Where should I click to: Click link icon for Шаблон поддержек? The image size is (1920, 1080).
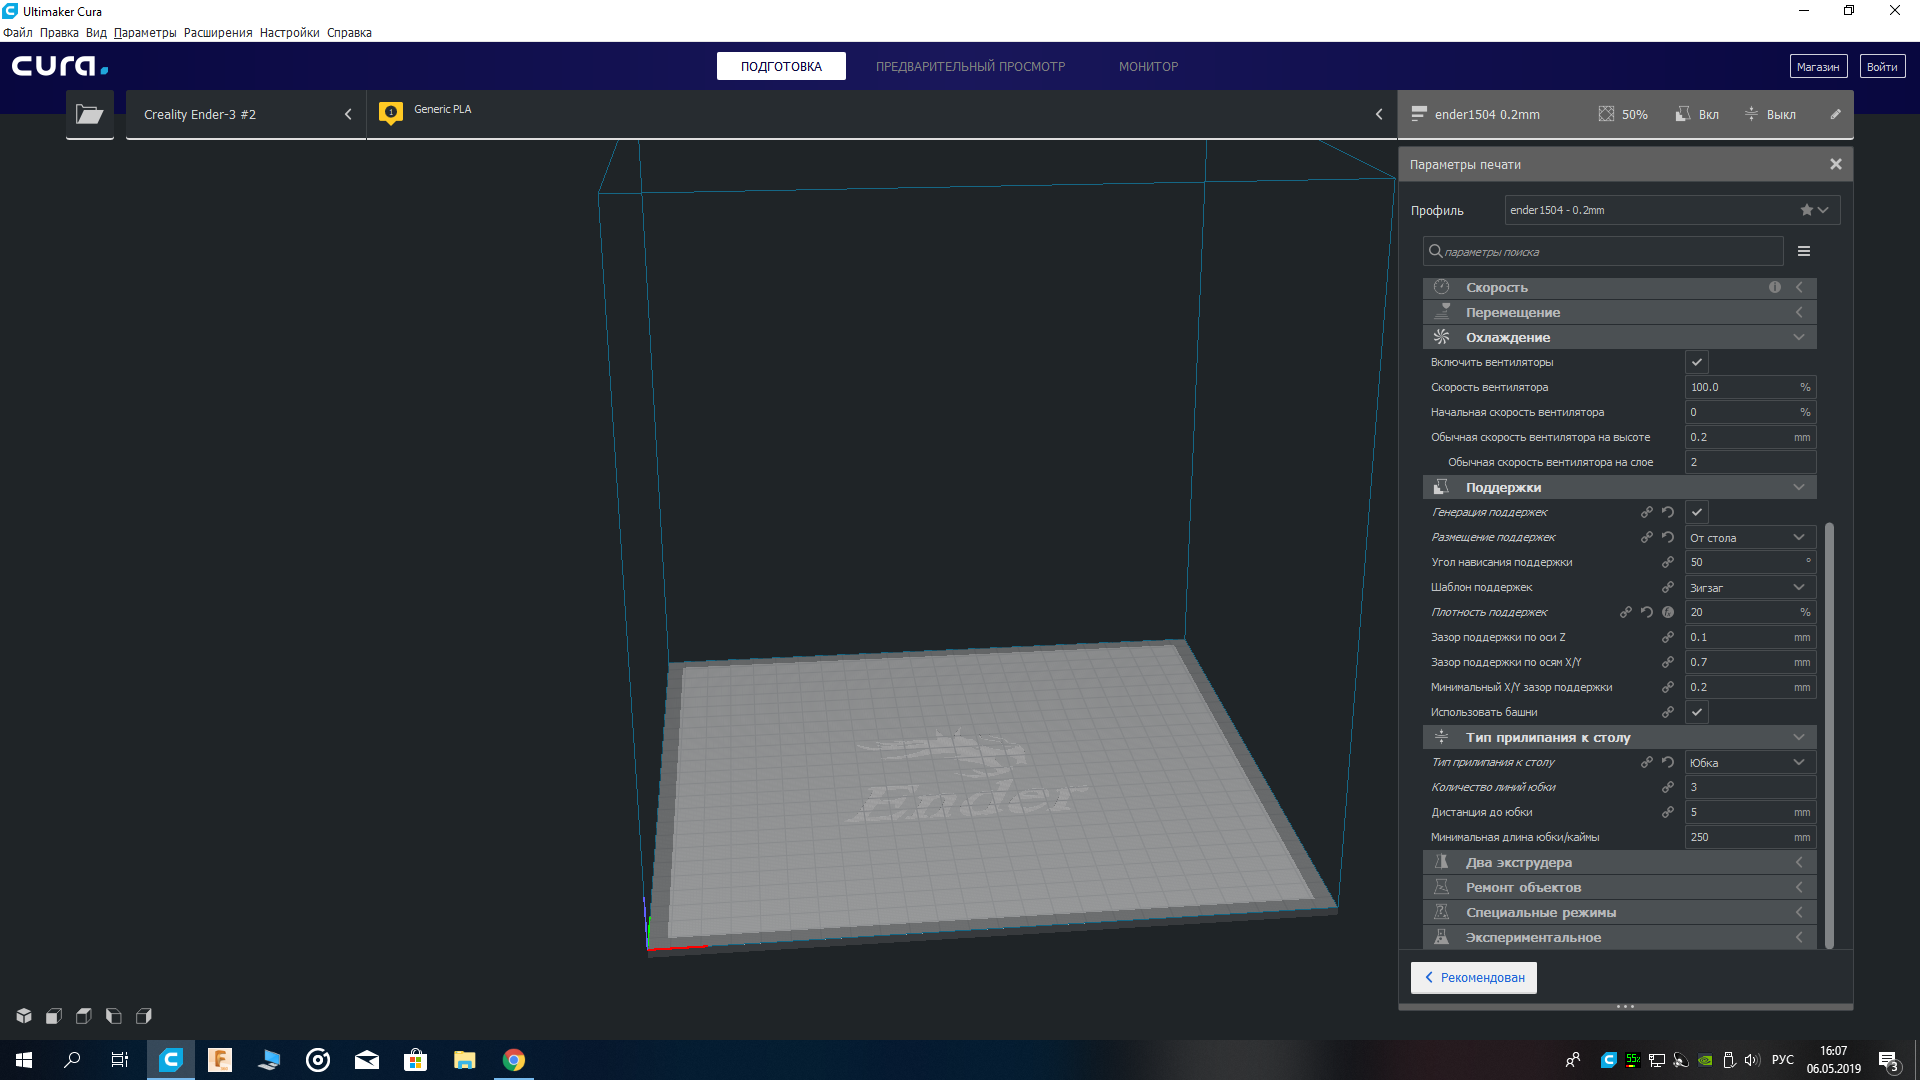click(x=1668, y=587)
